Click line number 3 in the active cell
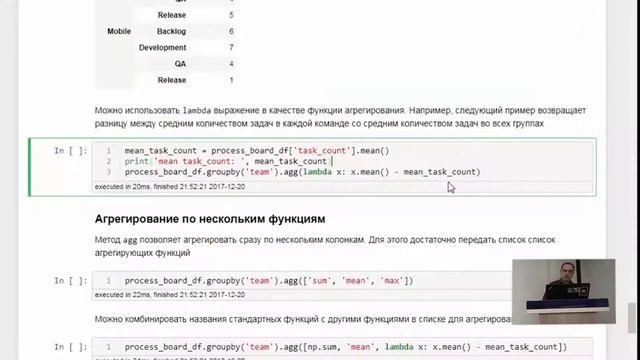The image size is (640, 360). click(109, 172)
